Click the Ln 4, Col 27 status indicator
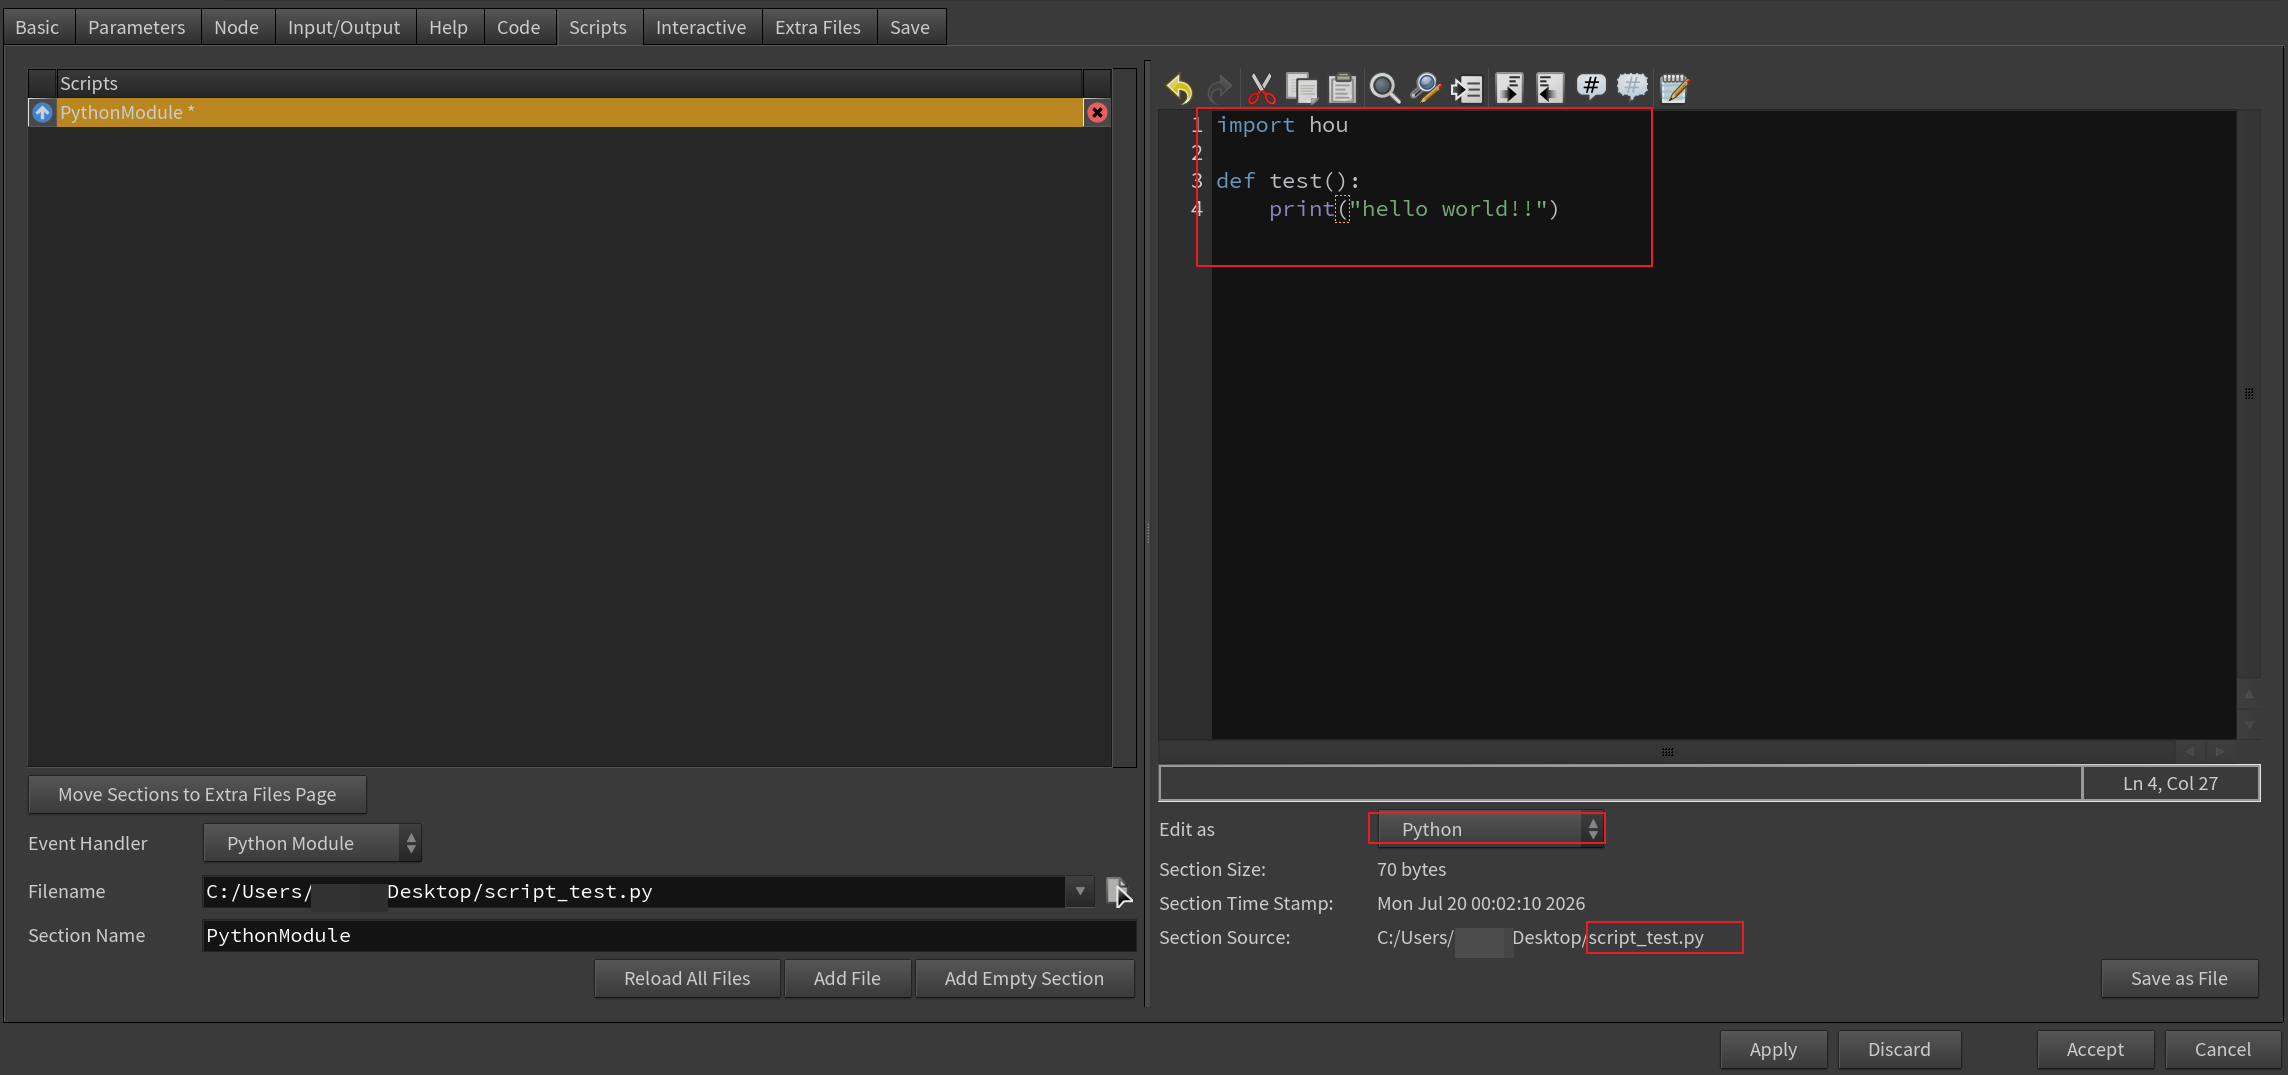The height and width of the screenshot is (1075, 2288). pyautogui.click(x=2170, y=783)
